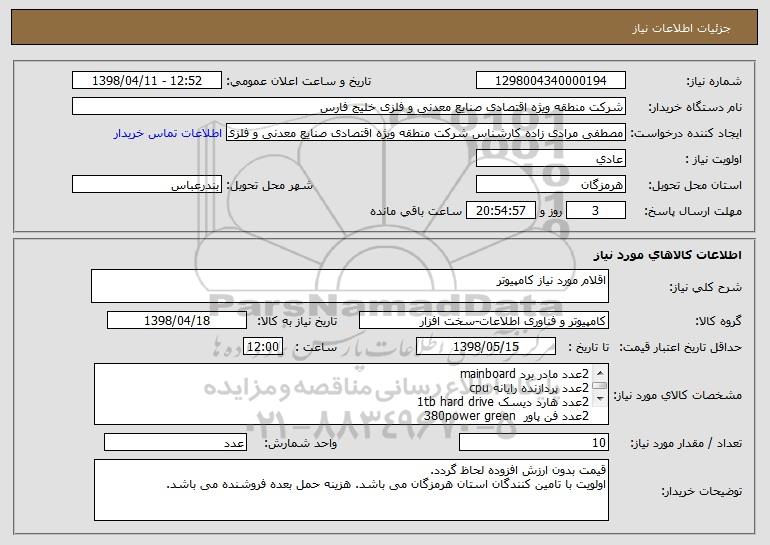The height and width of the screenshot is (545, 770).
Task: Click the remaining days field showing 3
Action: (596, 211)
